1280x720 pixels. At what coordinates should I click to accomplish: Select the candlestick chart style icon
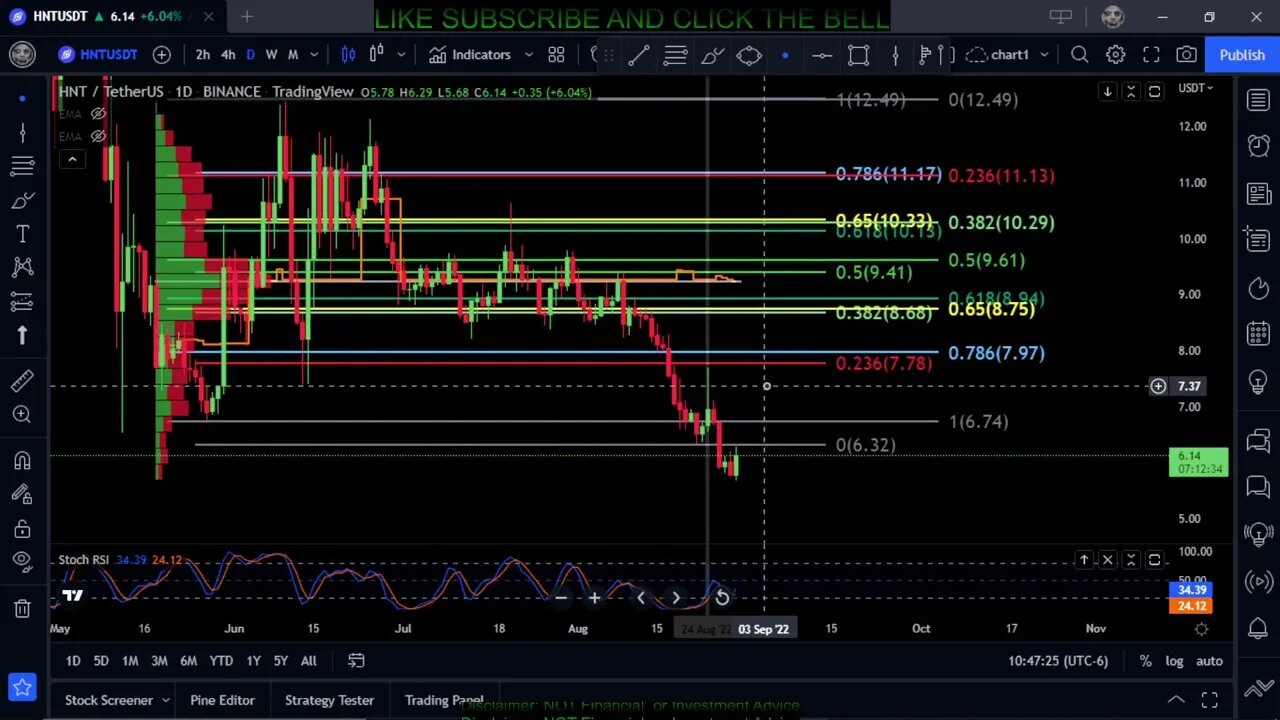point(348,55)
